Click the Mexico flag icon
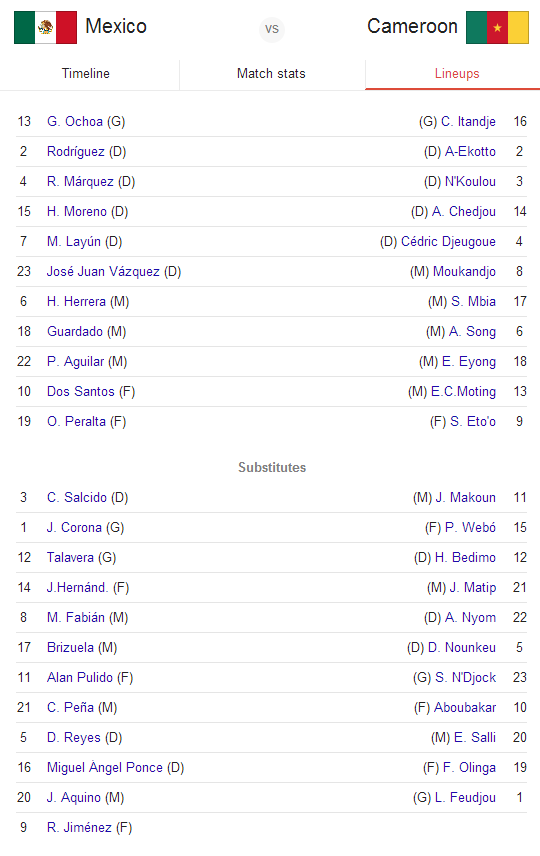 (45, 27)
